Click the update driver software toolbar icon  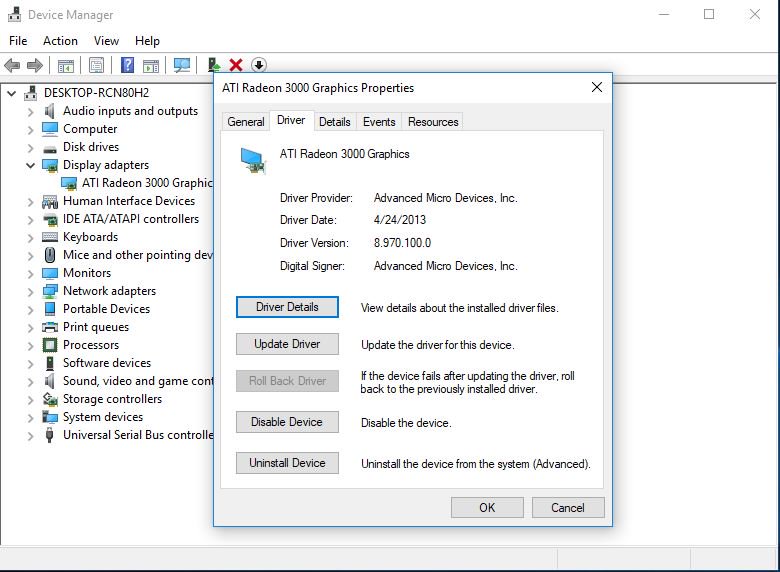tap(213, 65)
